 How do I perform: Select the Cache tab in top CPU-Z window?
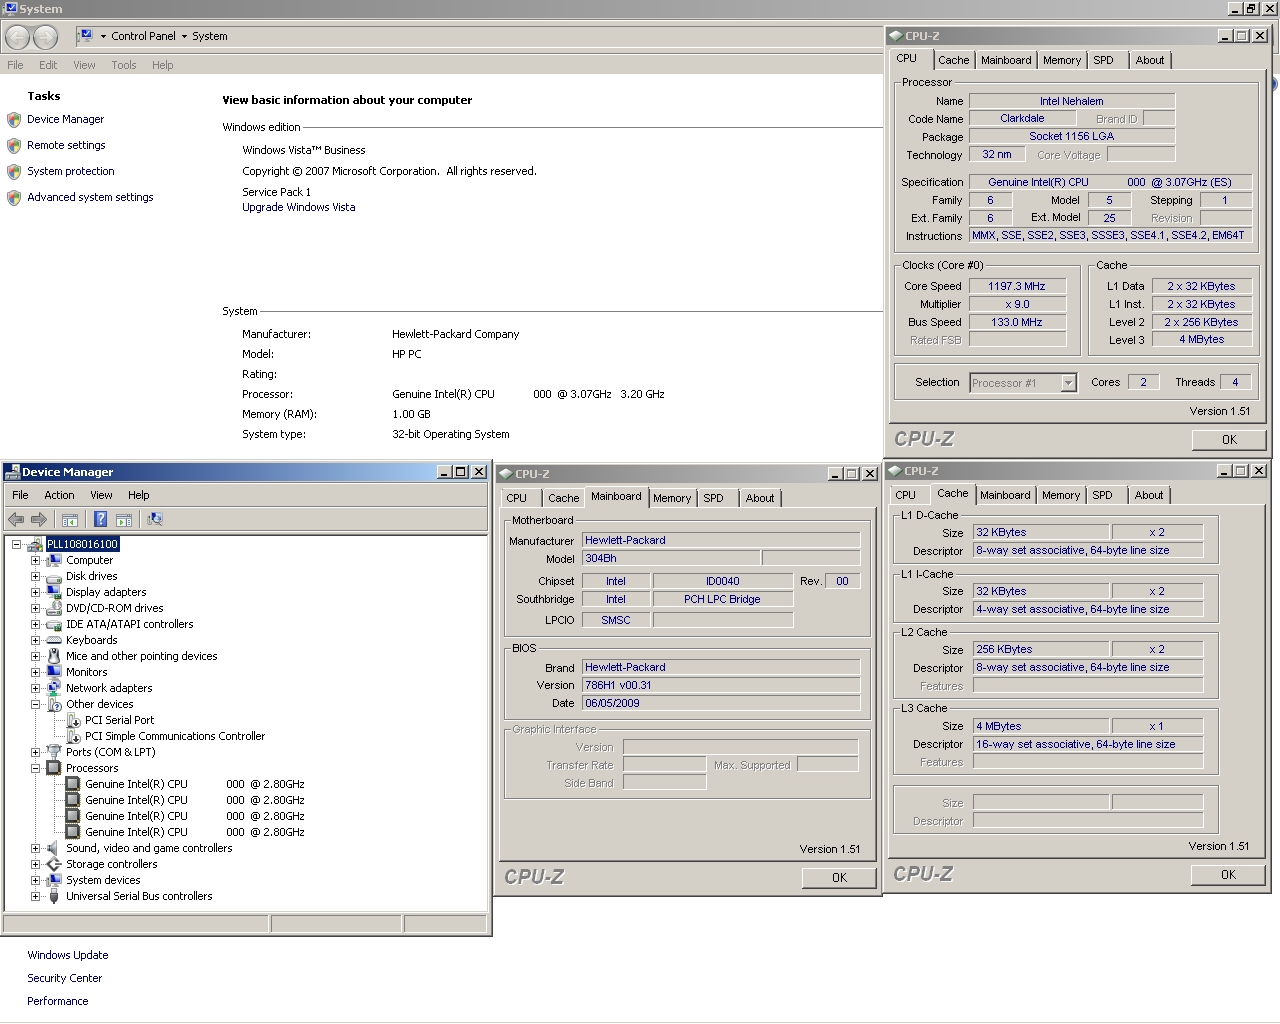pyautogui.click(x=953, y=60)
